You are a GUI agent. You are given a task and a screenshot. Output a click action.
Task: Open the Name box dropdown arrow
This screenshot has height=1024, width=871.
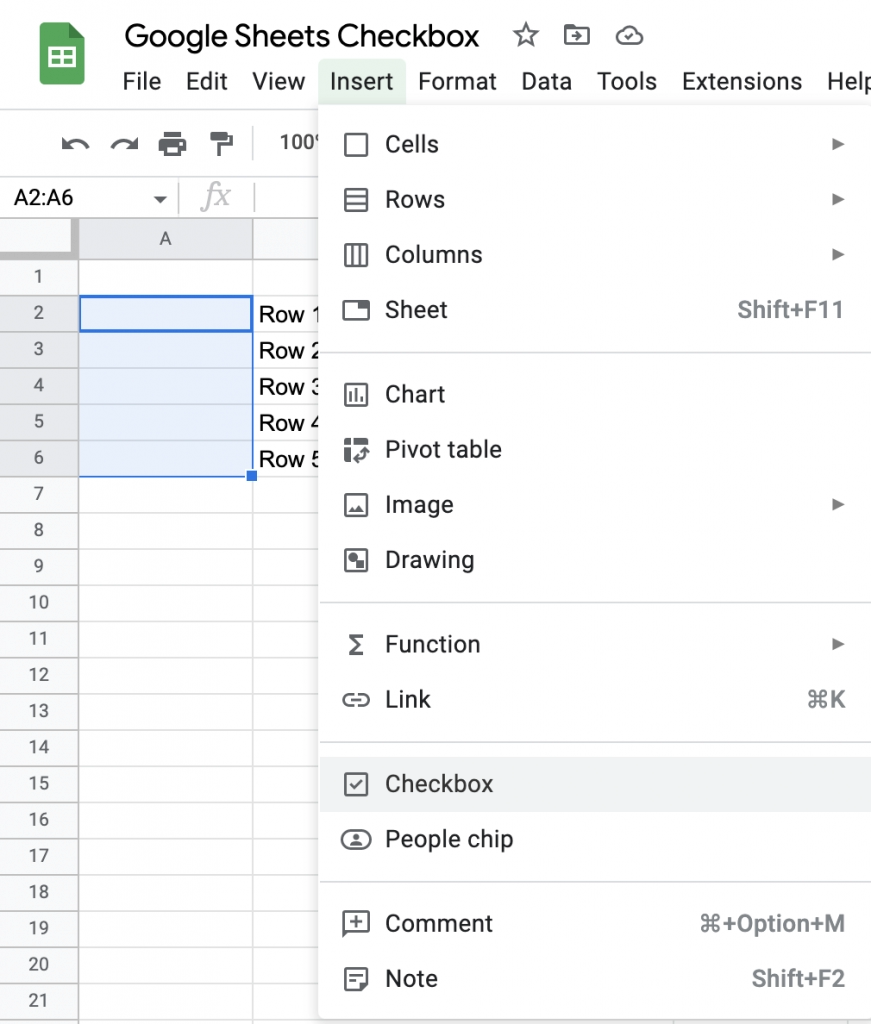[x=160, y=197]
